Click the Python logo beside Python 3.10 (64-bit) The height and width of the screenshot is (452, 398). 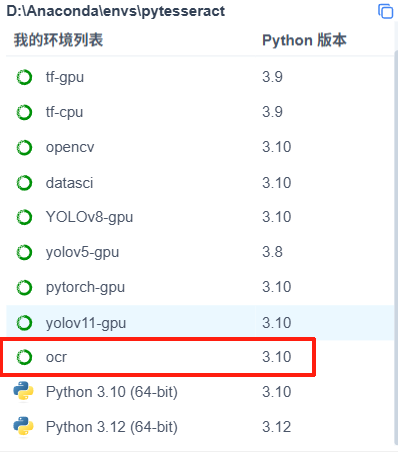click(x=23, y=391)
